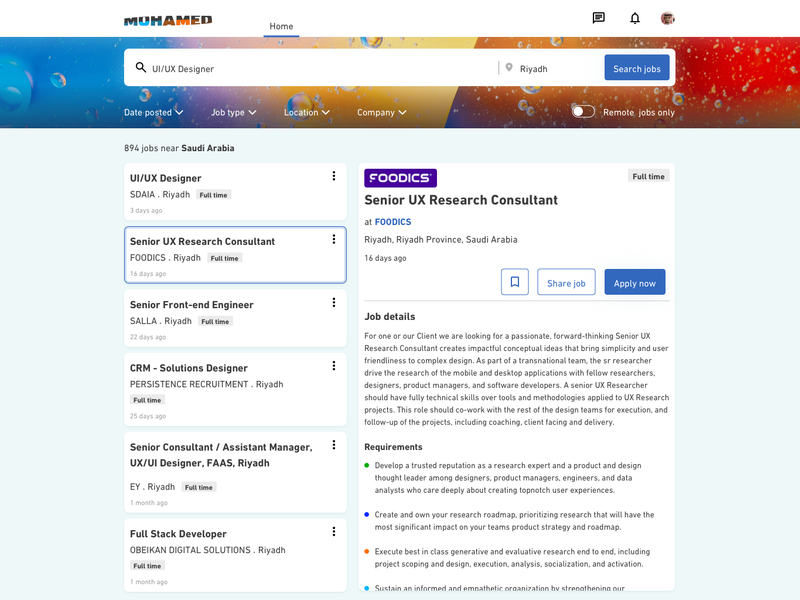This screenshot has width=800, height=600.
Task: Click the MUHAMED logo
Action: point(168,20)
